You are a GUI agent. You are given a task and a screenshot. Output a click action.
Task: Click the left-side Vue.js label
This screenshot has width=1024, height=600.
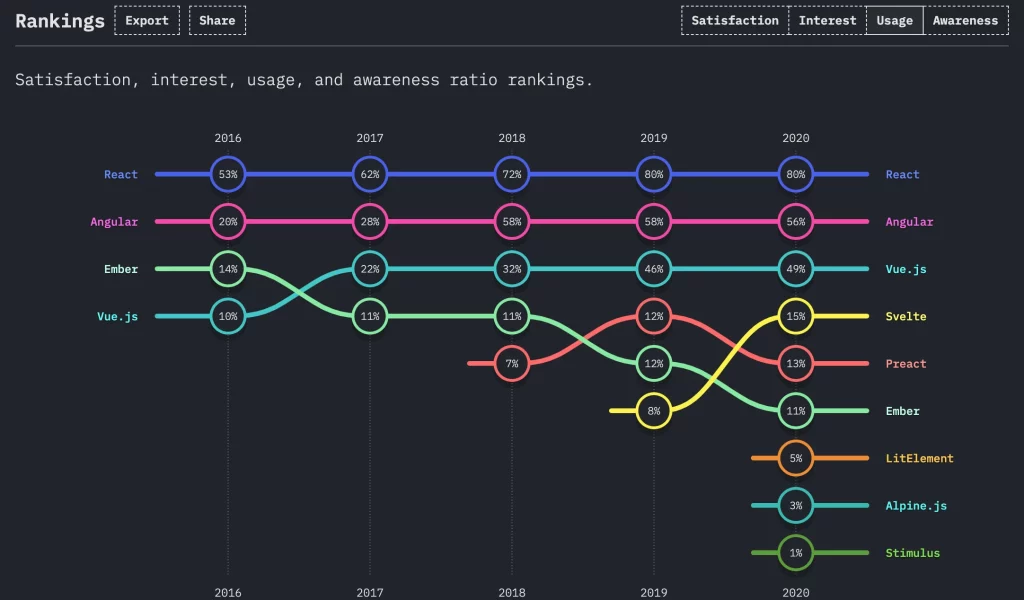[x=117, y=316]
